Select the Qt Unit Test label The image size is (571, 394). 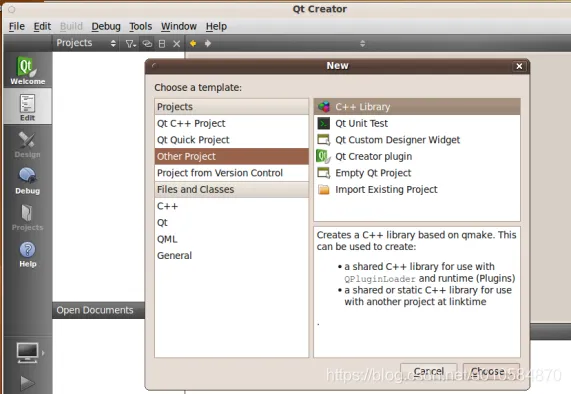click(x=362, y=123)
